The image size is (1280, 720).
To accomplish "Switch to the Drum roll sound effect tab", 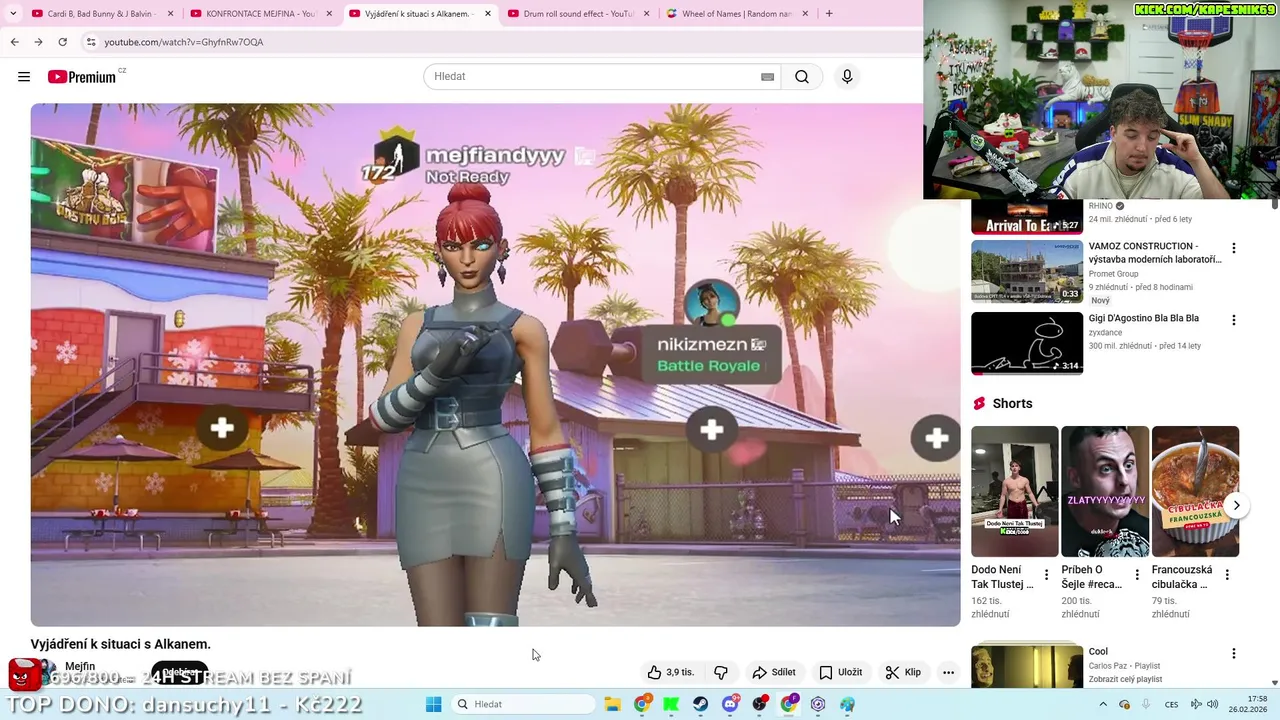I will (577, 14).
